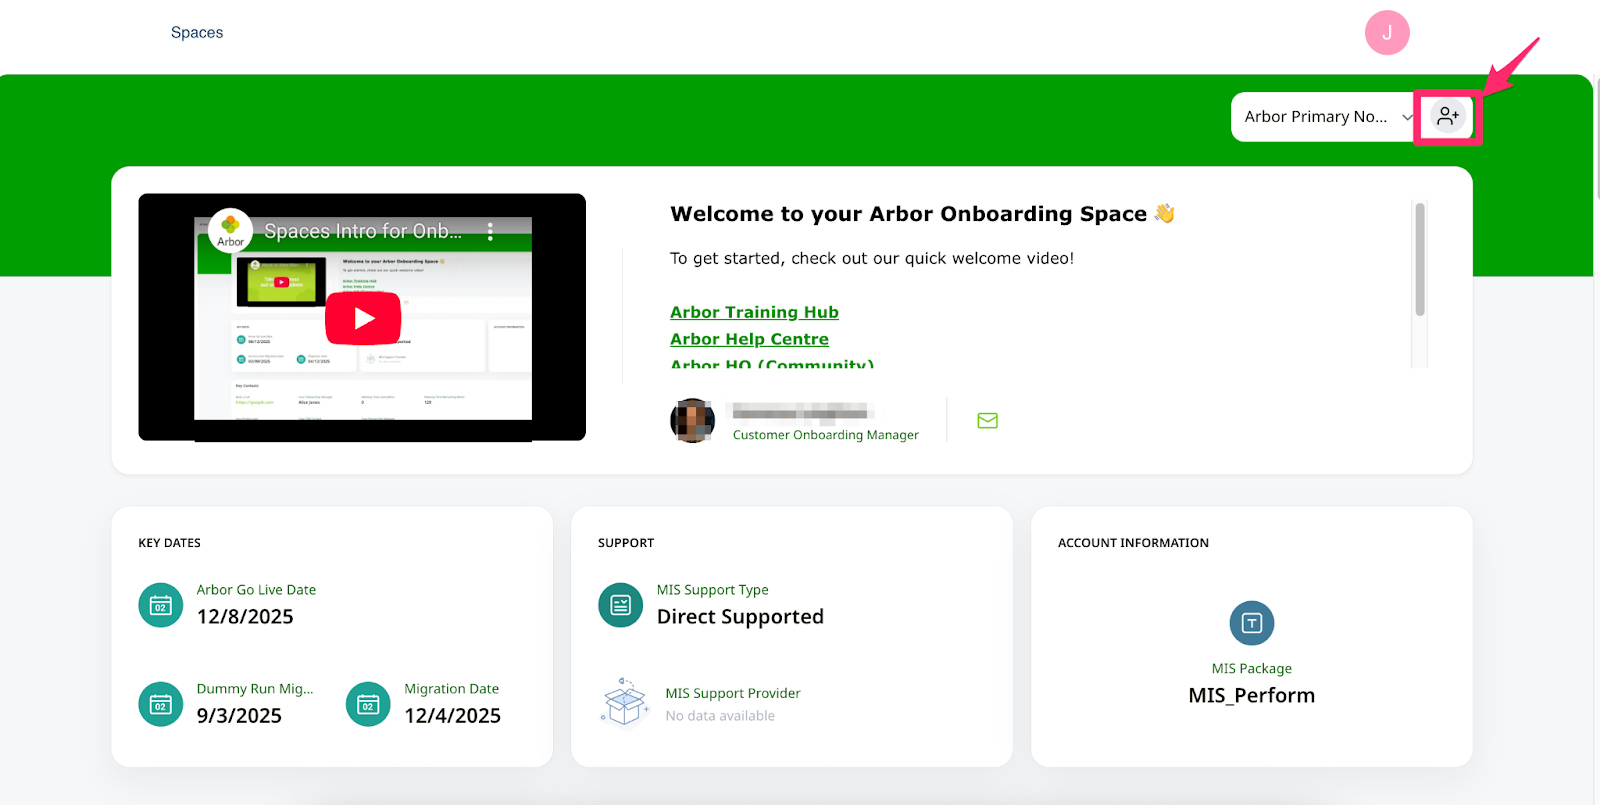
Task: Click the Dummy Run Migration calendar icon
Action: (160, 704)
